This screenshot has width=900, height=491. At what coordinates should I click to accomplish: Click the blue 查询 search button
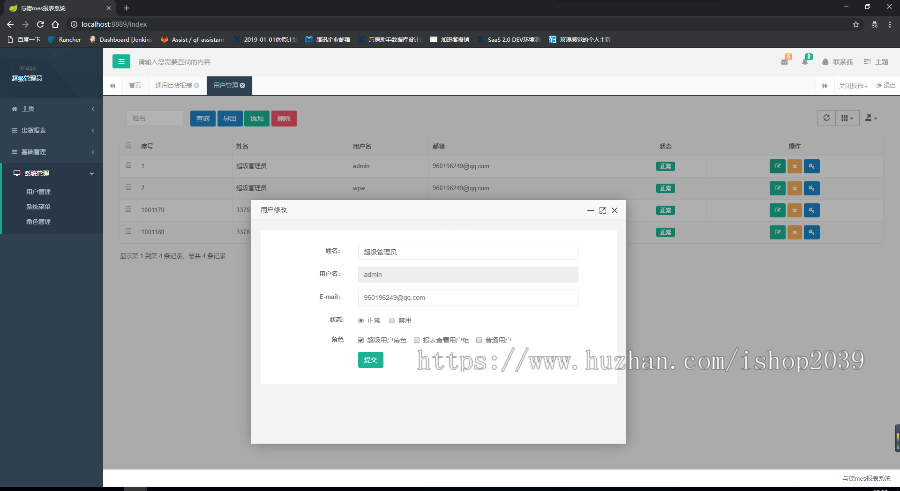coord(203,118)
